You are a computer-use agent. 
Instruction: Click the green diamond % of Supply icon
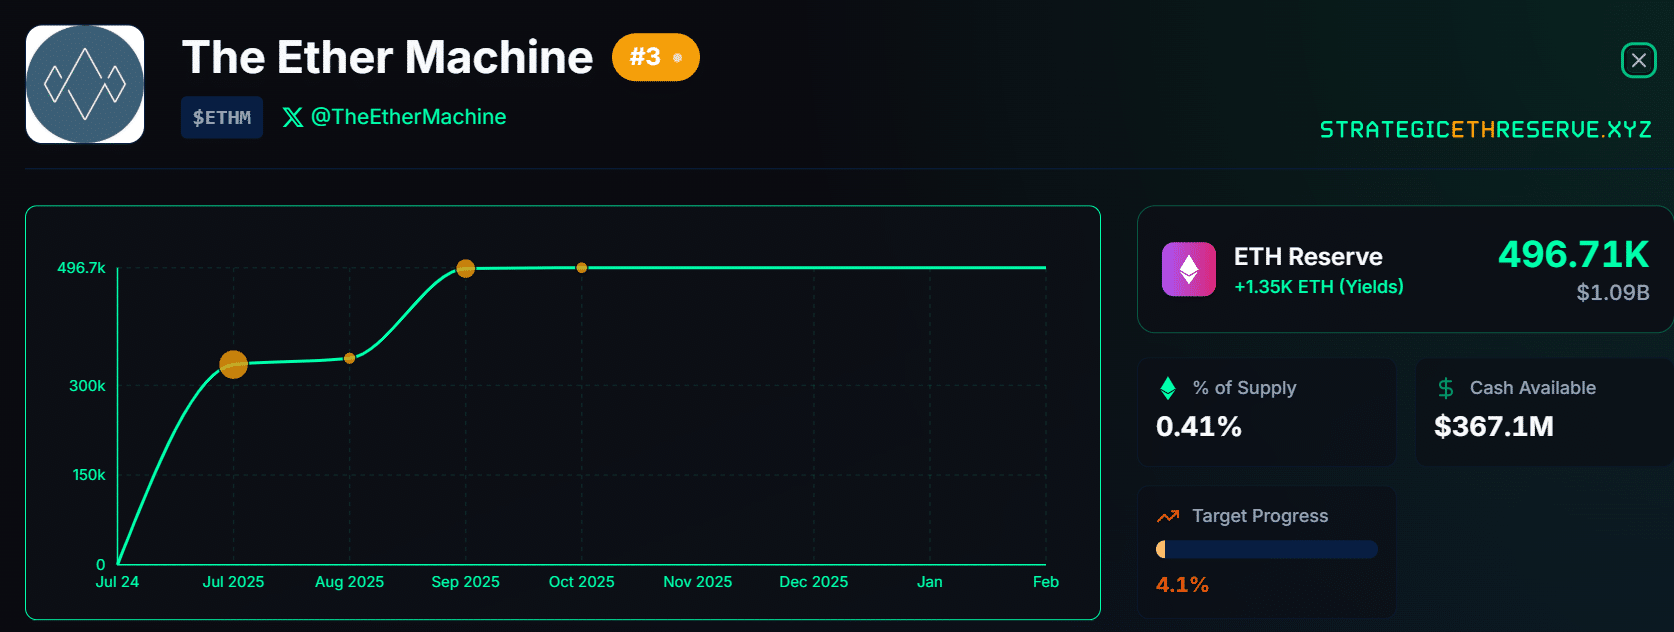1167,388
